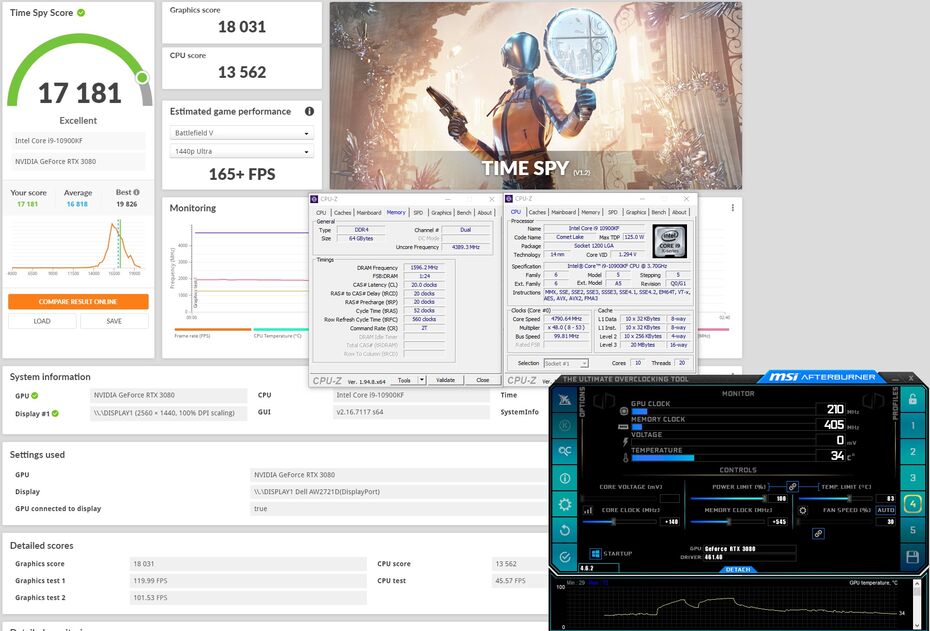
Task: Click the Kombustor stress test icon in Afterburner
Action: click(x=565, y=425)
